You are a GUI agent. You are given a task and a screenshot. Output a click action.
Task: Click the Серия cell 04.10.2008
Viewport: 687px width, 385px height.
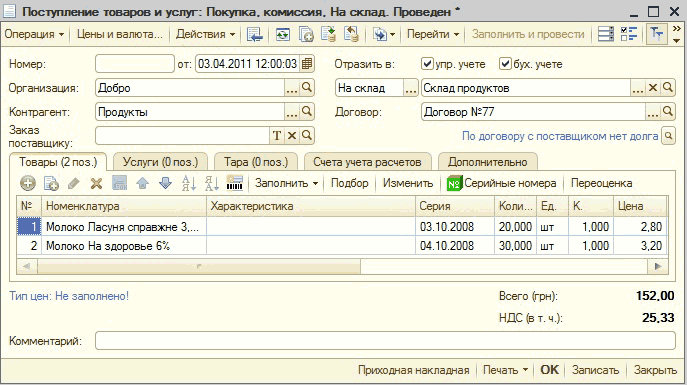(x=454, y=246)
